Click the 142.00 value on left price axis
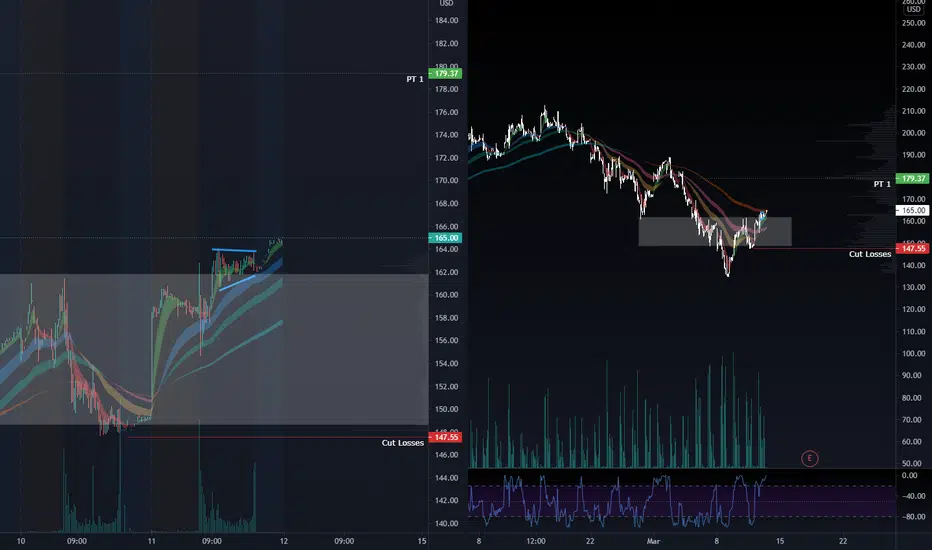932x550 pixels. [446, 500]
